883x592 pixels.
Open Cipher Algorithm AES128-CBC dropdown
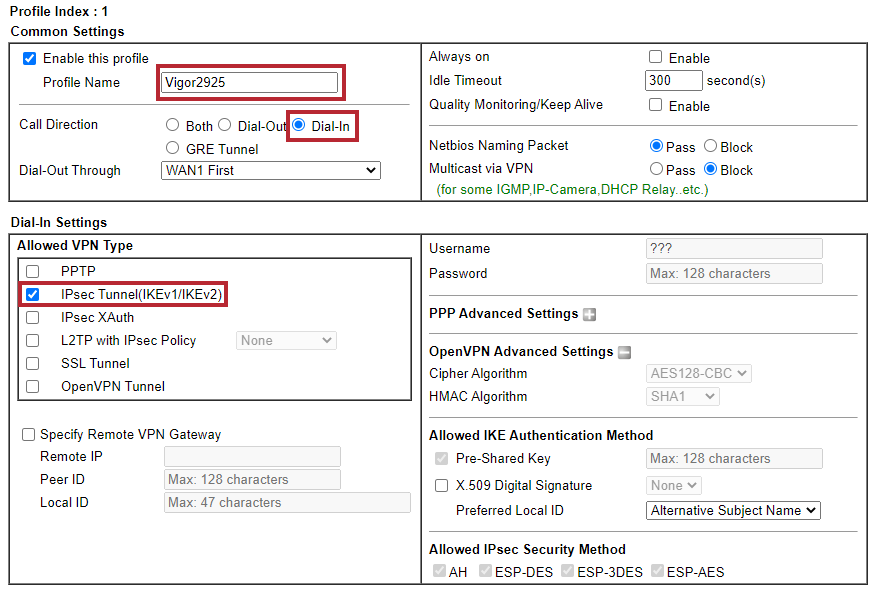698,373
